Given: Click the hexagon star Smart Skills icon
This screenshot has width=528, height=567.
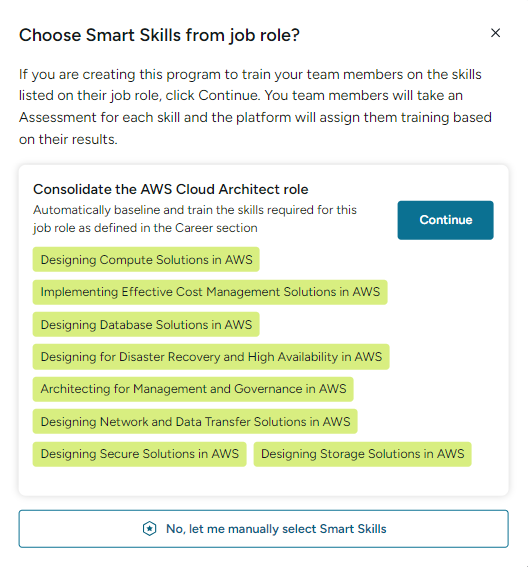Looking at the screenshot, I should tap(149, 529).
